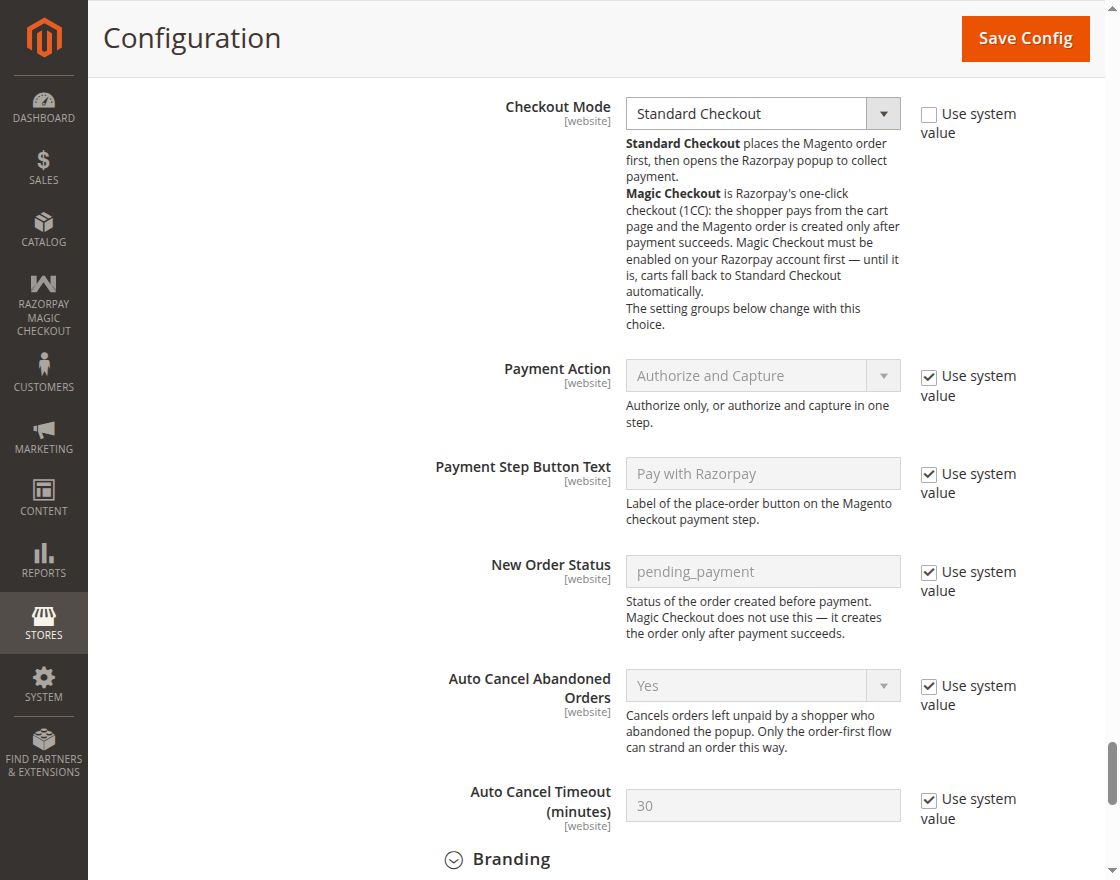The image size is (1120, 880).
Task: Uncheck Use system value for Auto Cancel Abandoned Orders
Action: click(929, 686)
